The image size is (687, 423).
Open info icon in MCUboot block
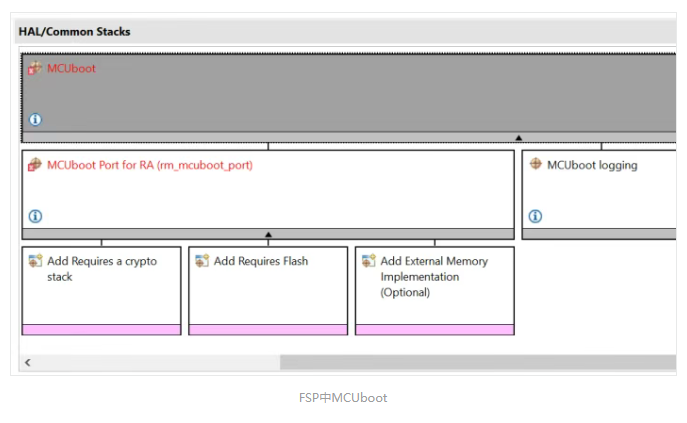35,119
